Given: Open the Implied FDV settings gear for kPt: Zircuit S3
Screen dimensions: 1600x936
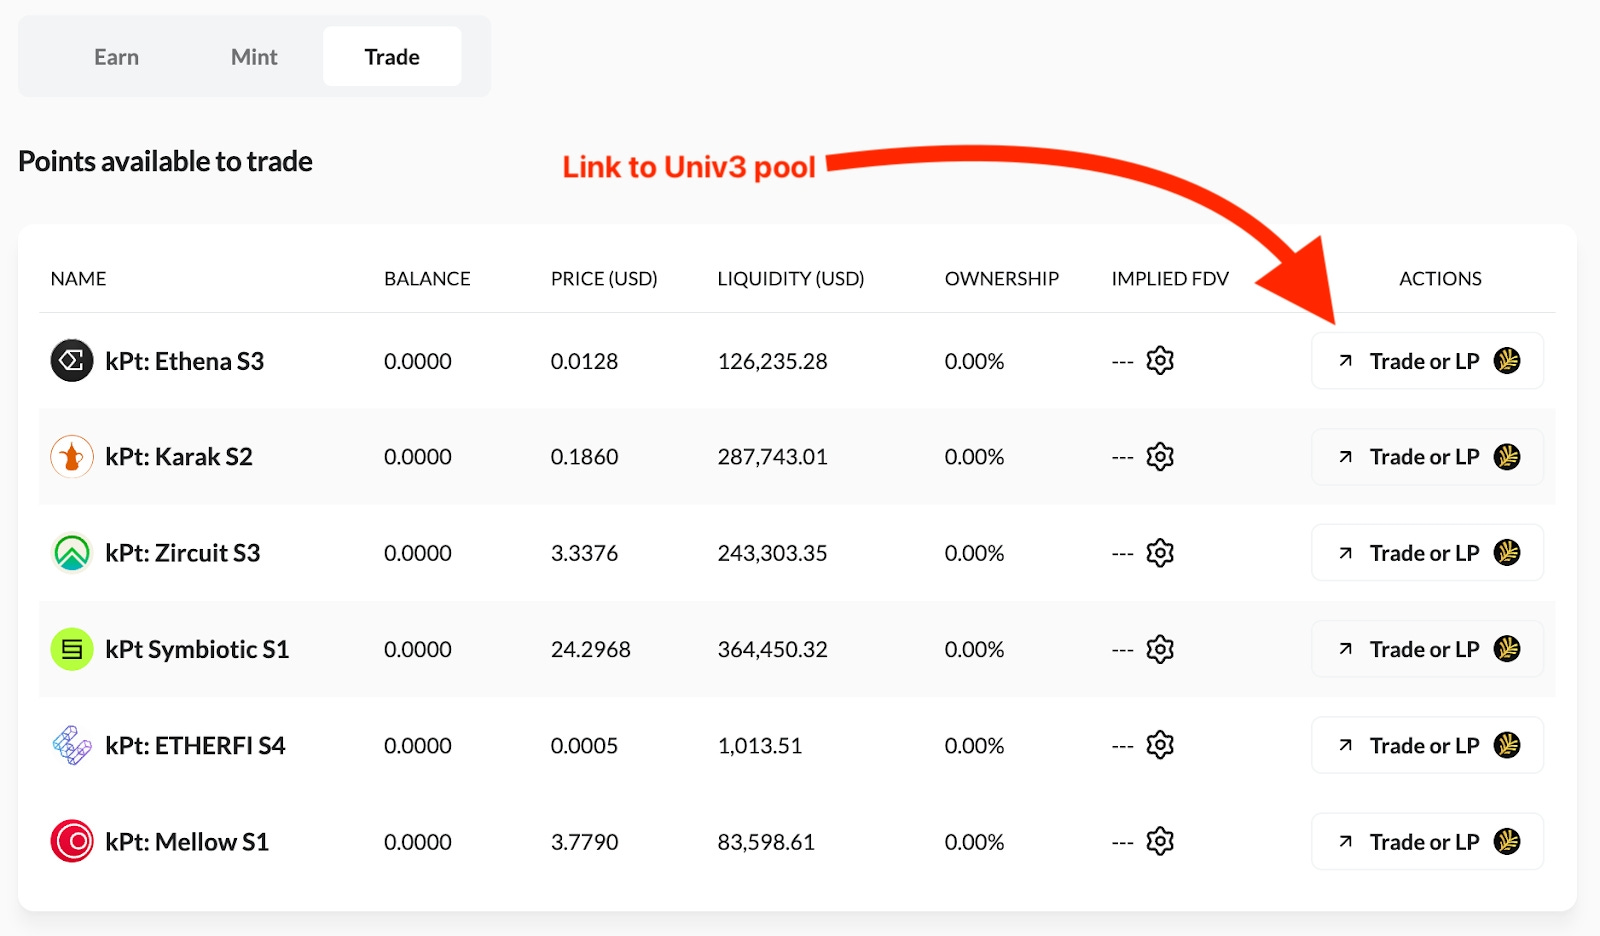Looking at the screenshot, I should coord(1160,553).
